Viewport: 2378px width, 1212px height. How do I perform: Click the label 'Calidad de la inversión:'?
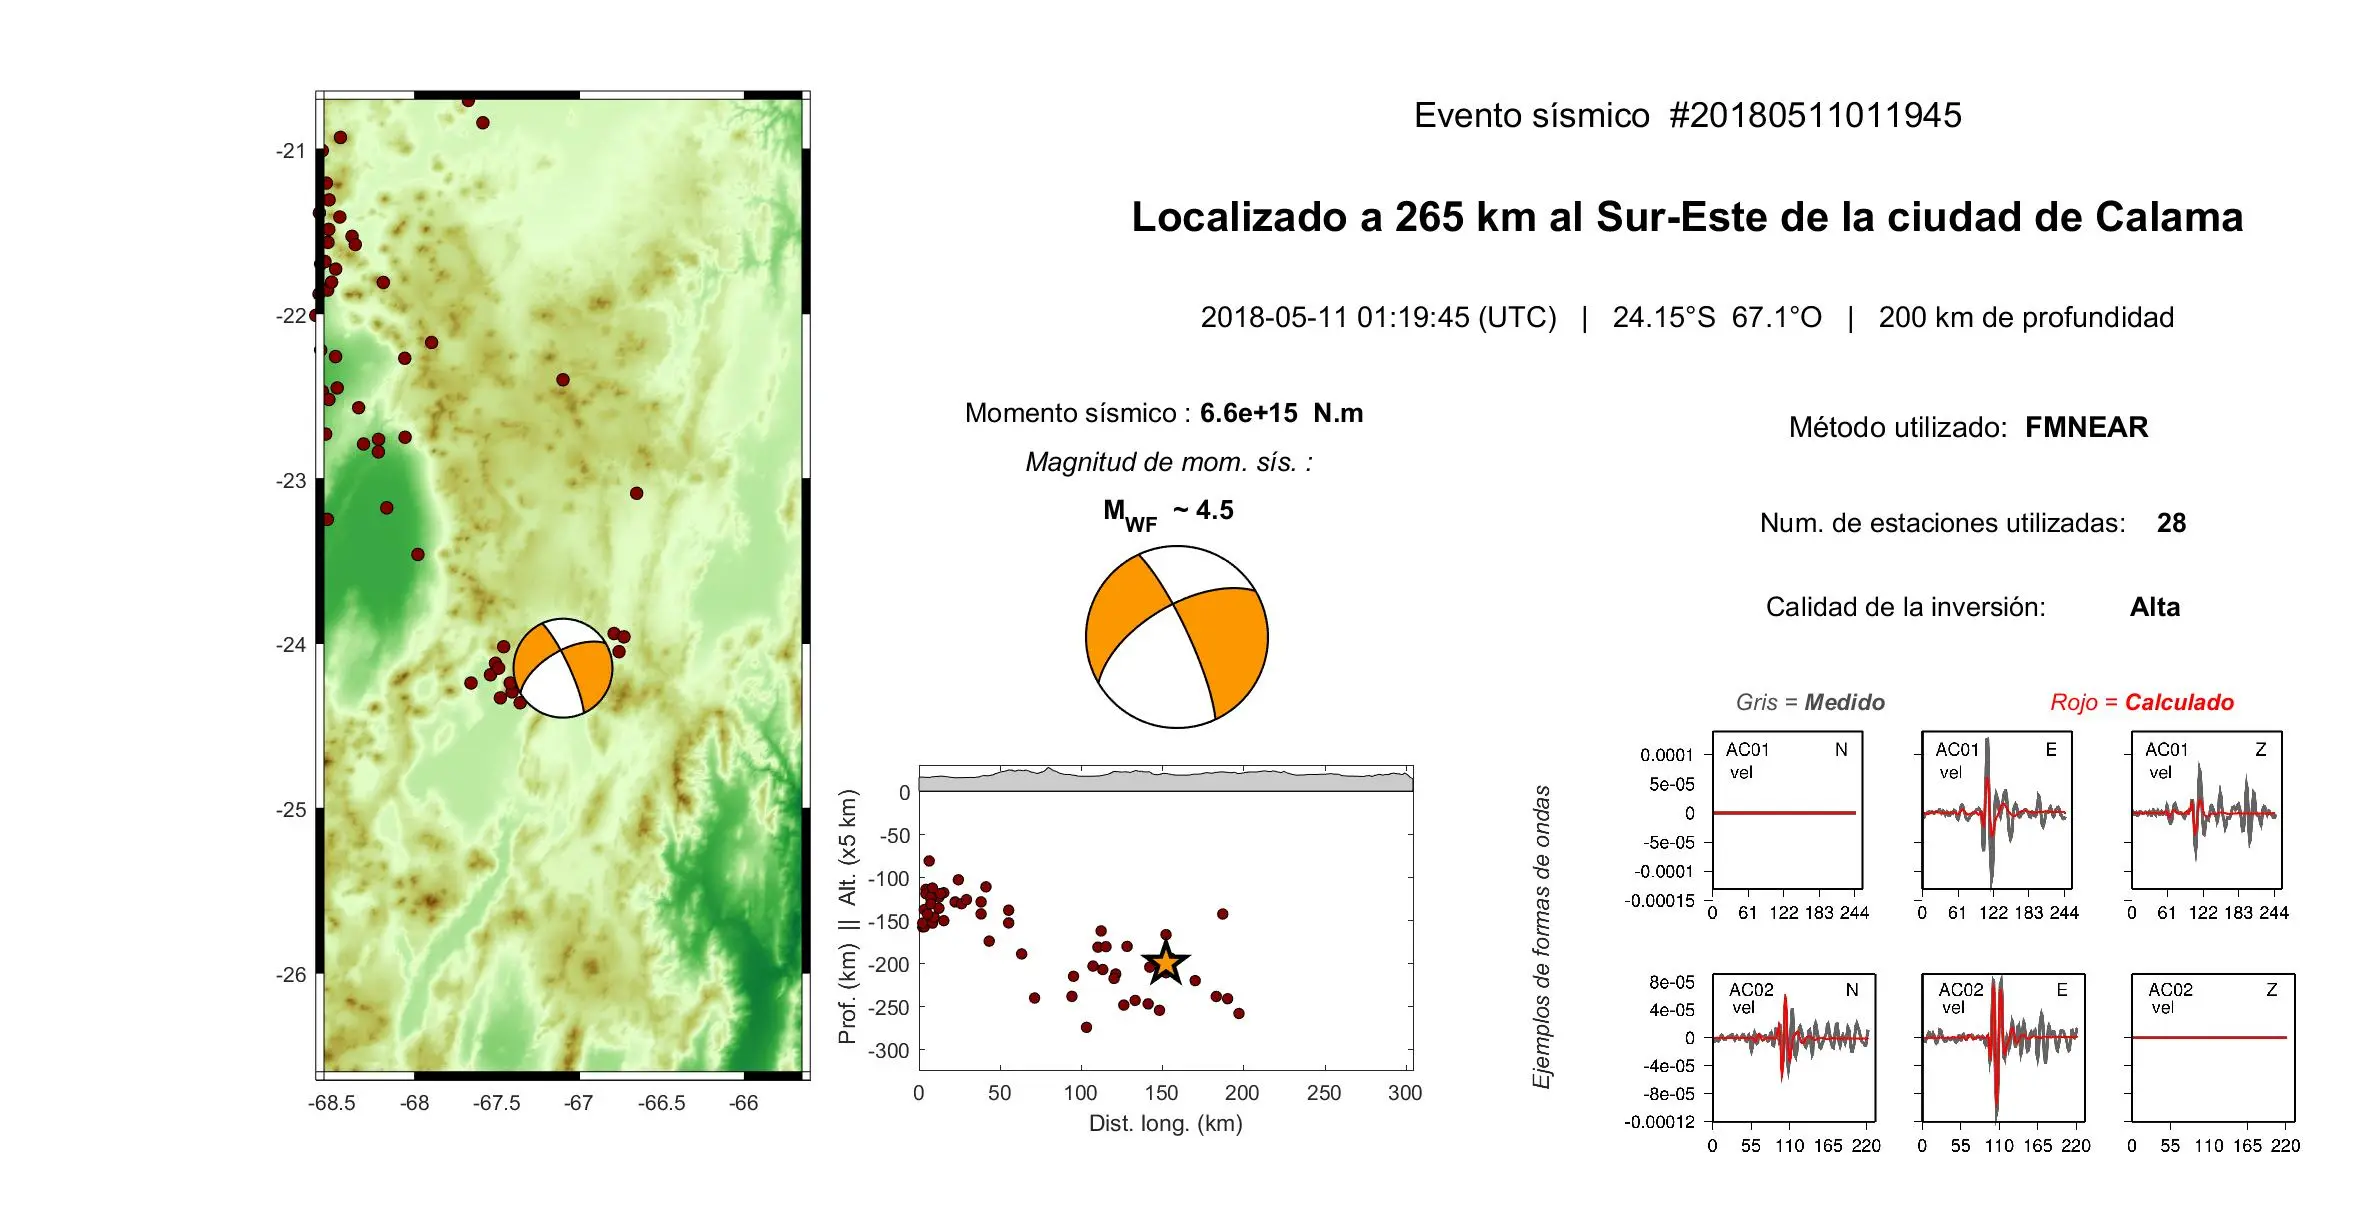(x=1906, y=607)
